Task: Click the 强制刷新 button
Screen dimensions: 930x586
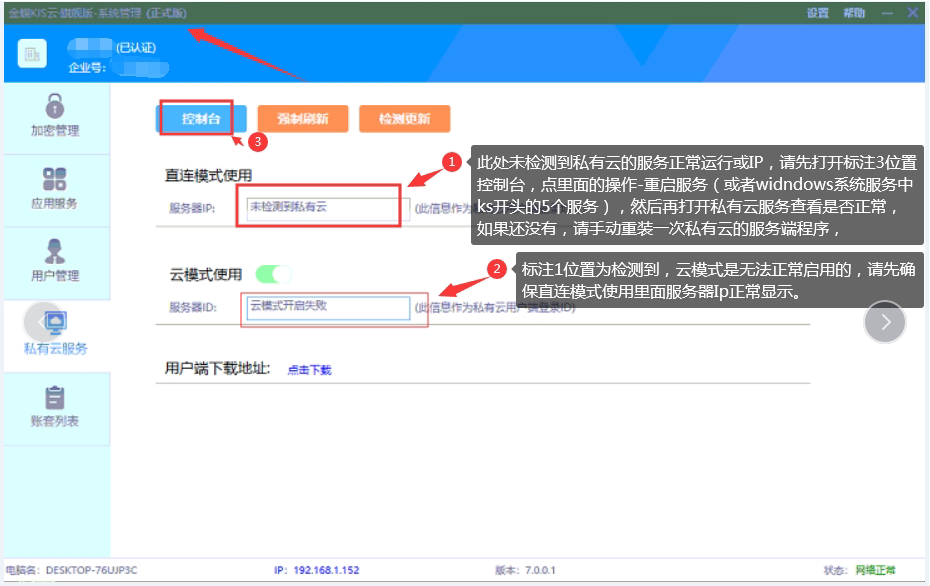Action: point(302,119)
